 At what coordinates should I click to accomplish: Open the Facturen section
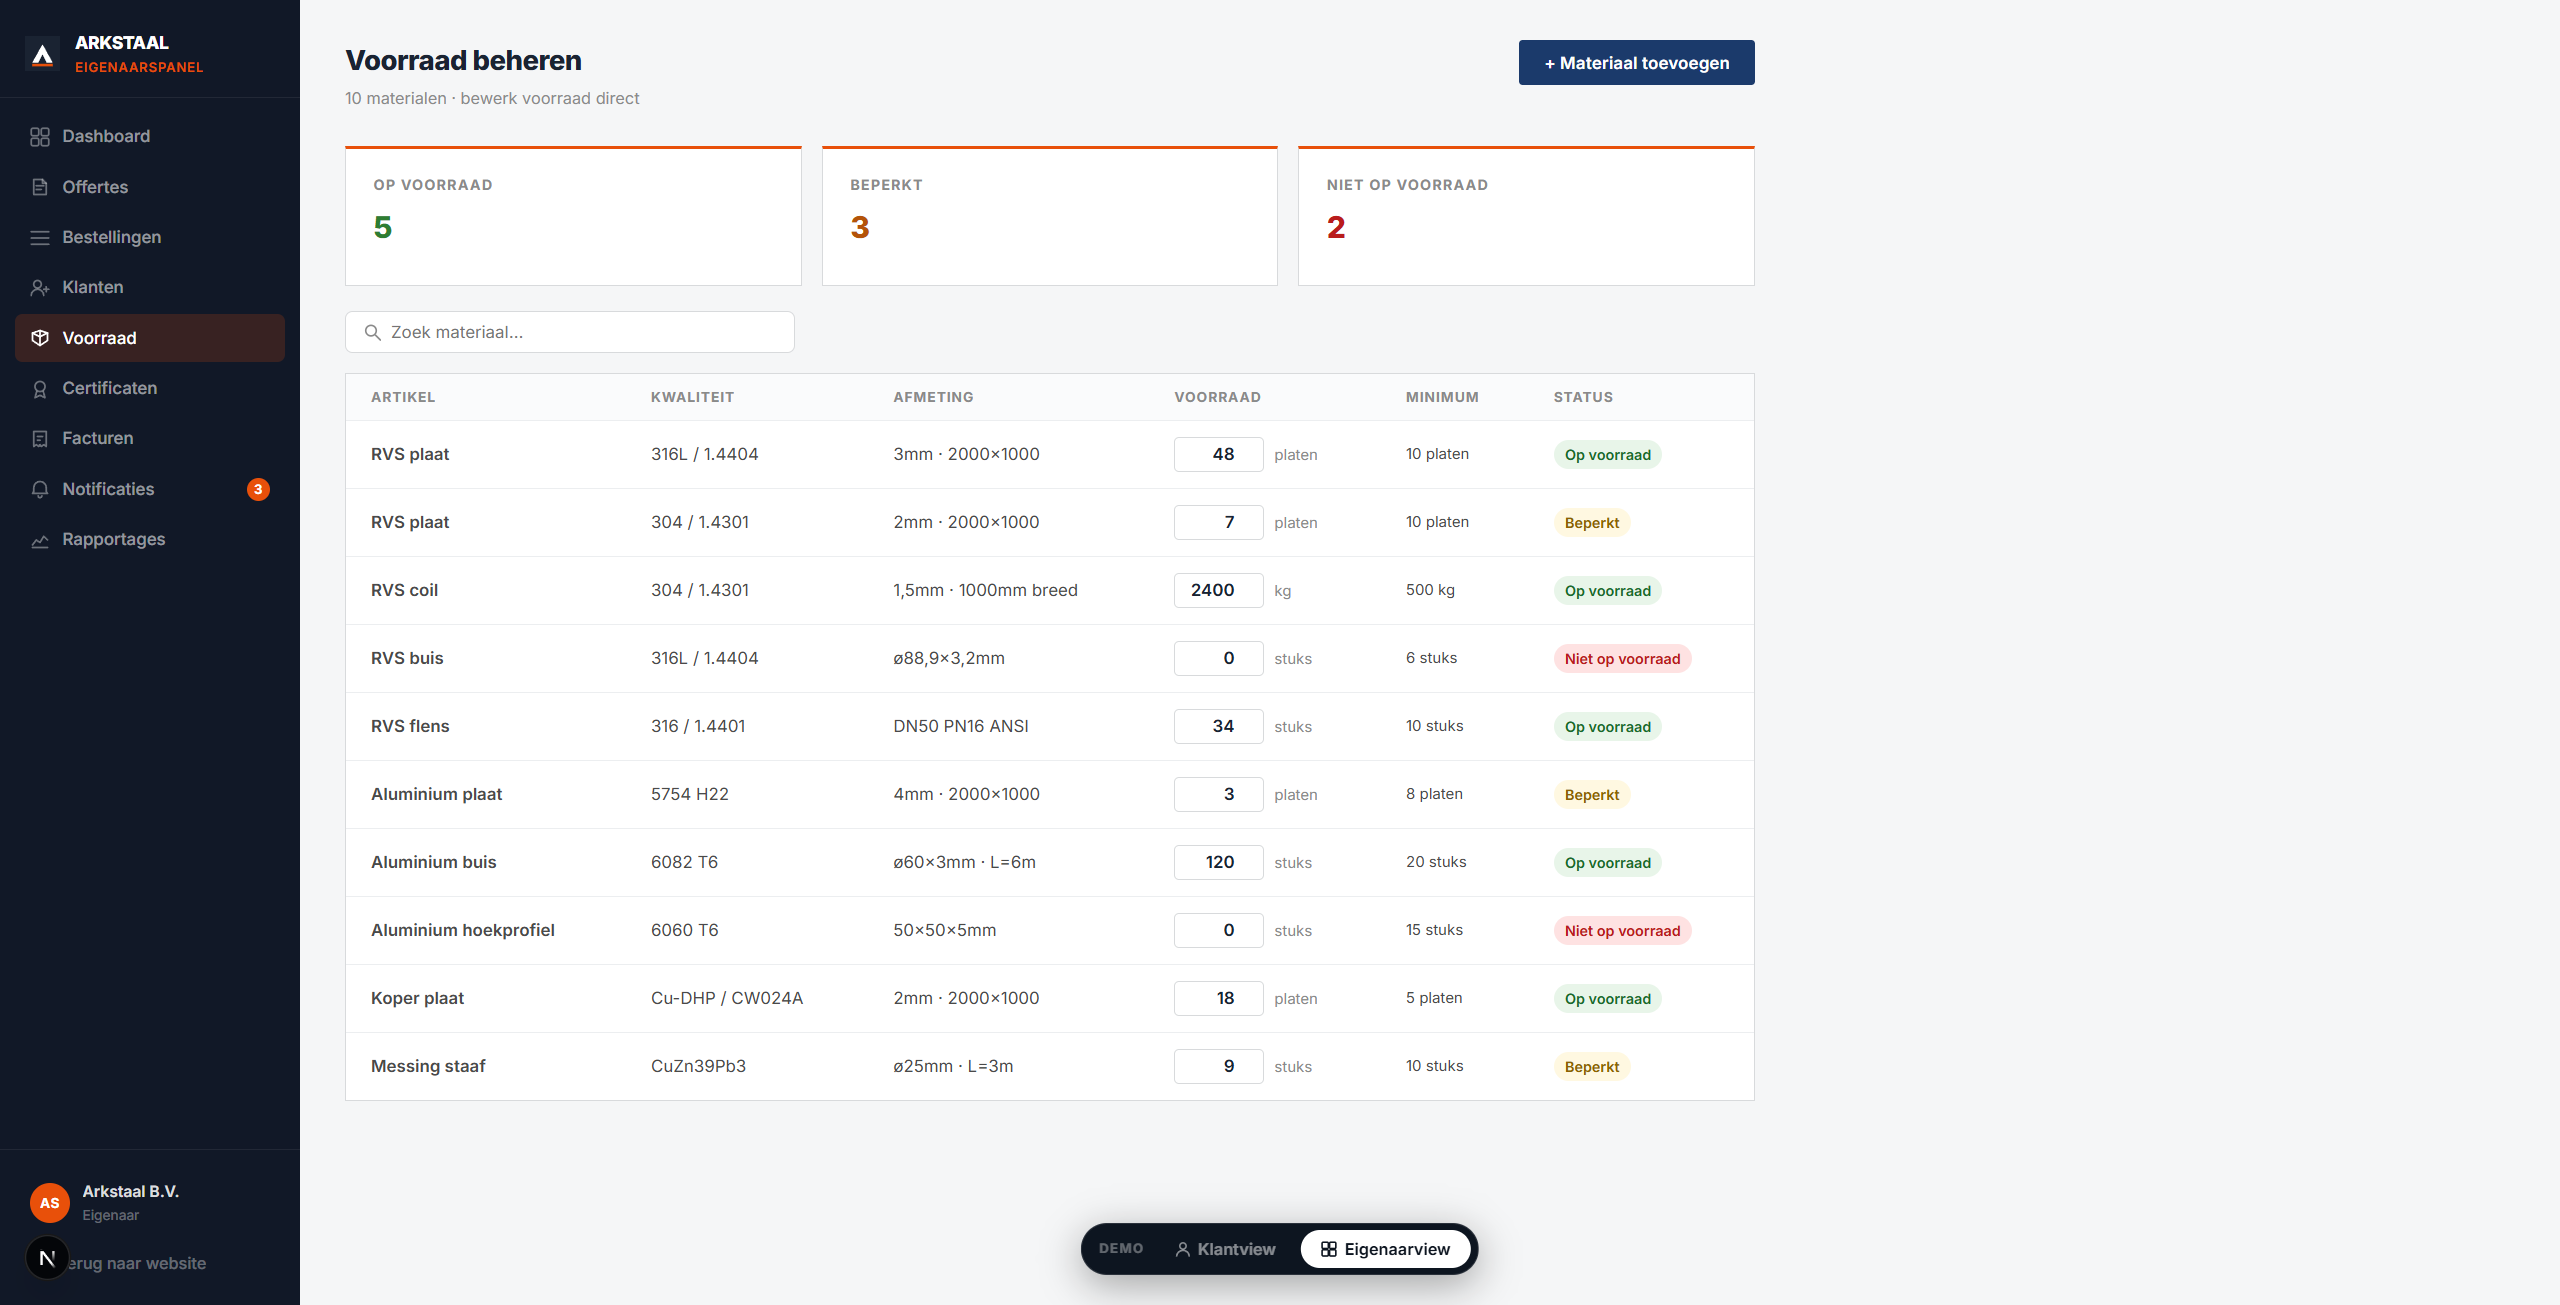[97, 438]
